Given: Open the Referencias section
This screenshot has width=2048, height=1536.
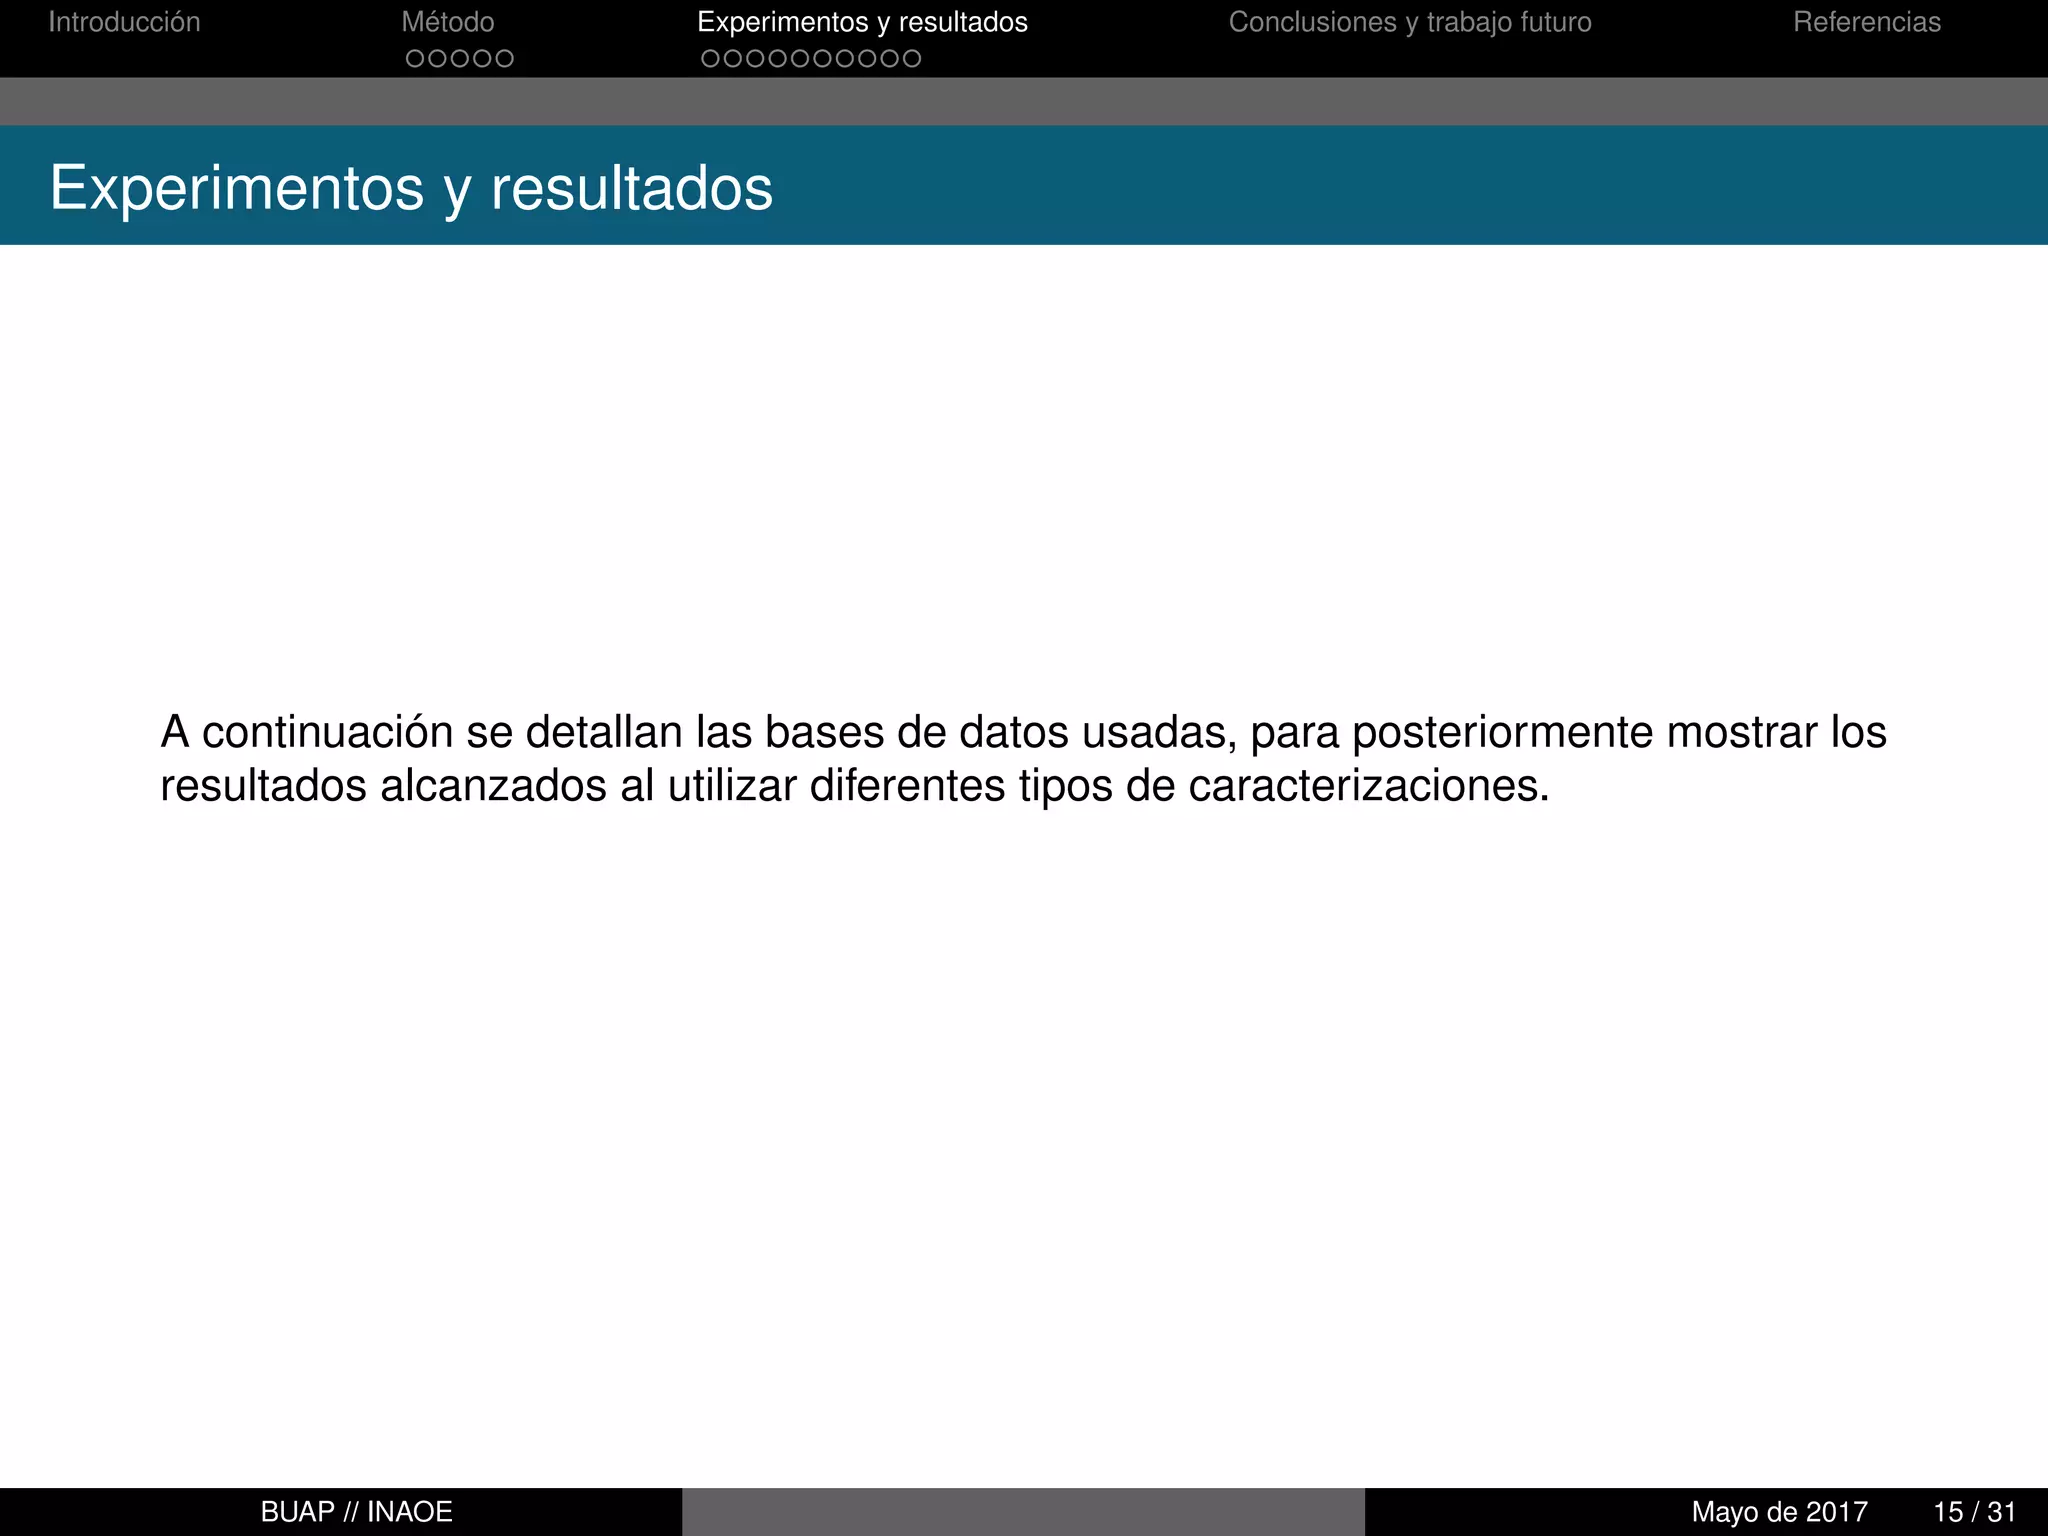Looking at the screenshot, I should (1866, 22).
